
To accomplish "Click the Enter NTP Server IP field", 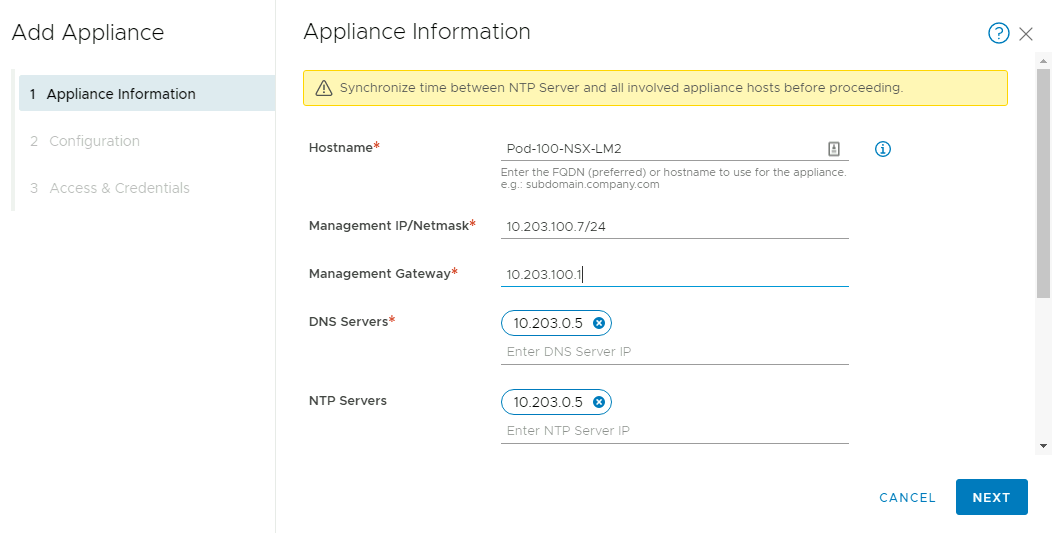I will pos(674,431).
